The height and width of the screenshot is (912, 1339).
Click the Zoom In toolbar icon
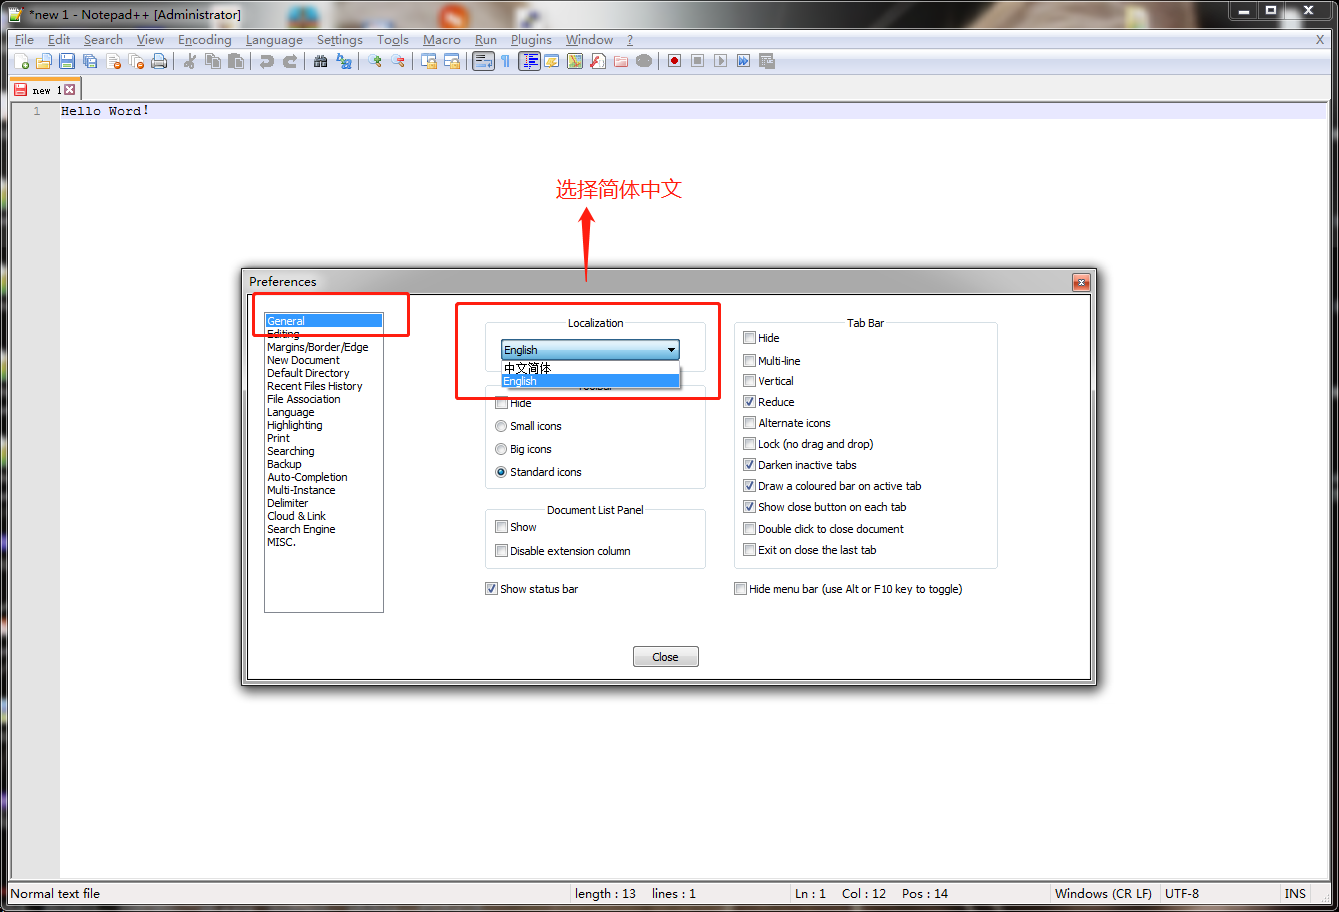click(375, 61)
